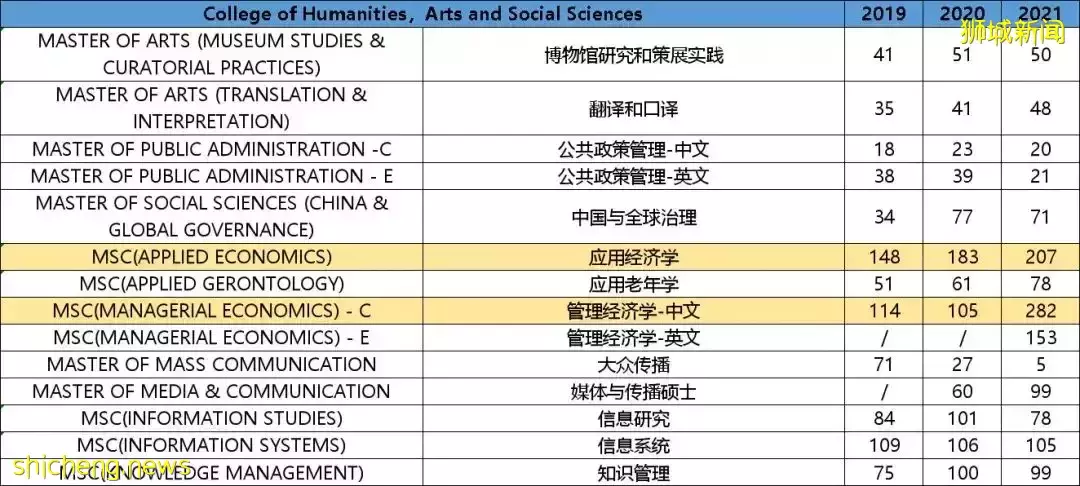
Task: Select the 2019 column header
Action: [884, 13]
